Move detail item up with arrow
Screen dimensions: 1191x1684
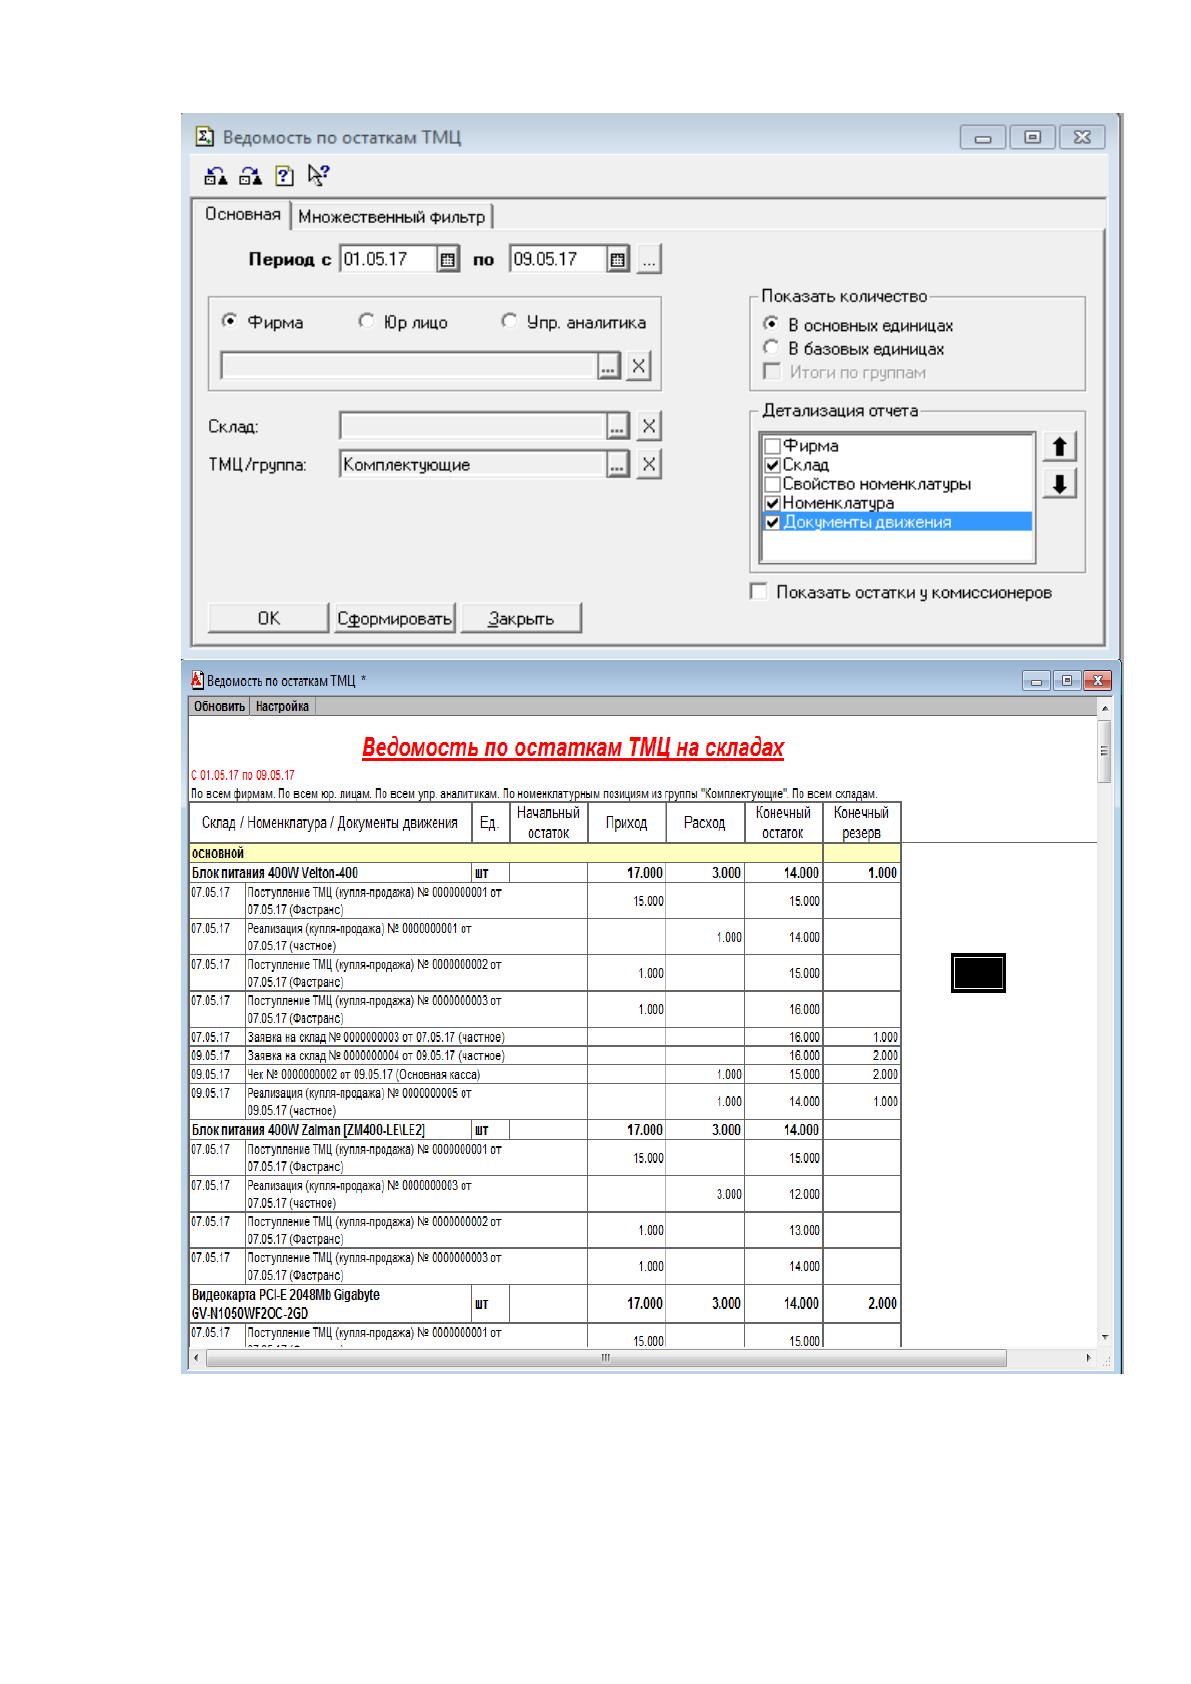1059,447
